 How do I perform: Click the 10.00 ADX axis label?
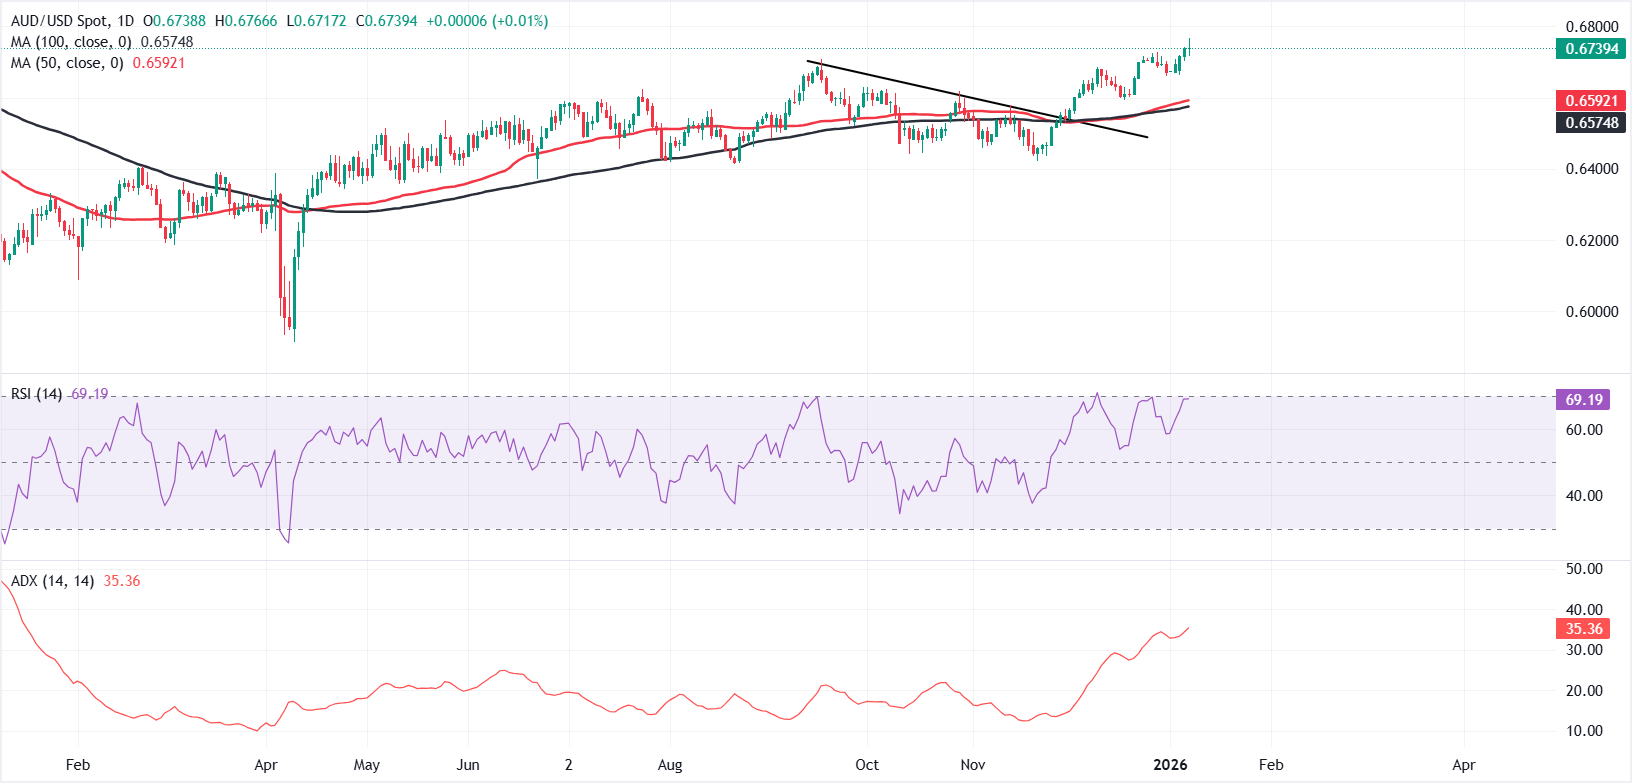pos(1583,731)
